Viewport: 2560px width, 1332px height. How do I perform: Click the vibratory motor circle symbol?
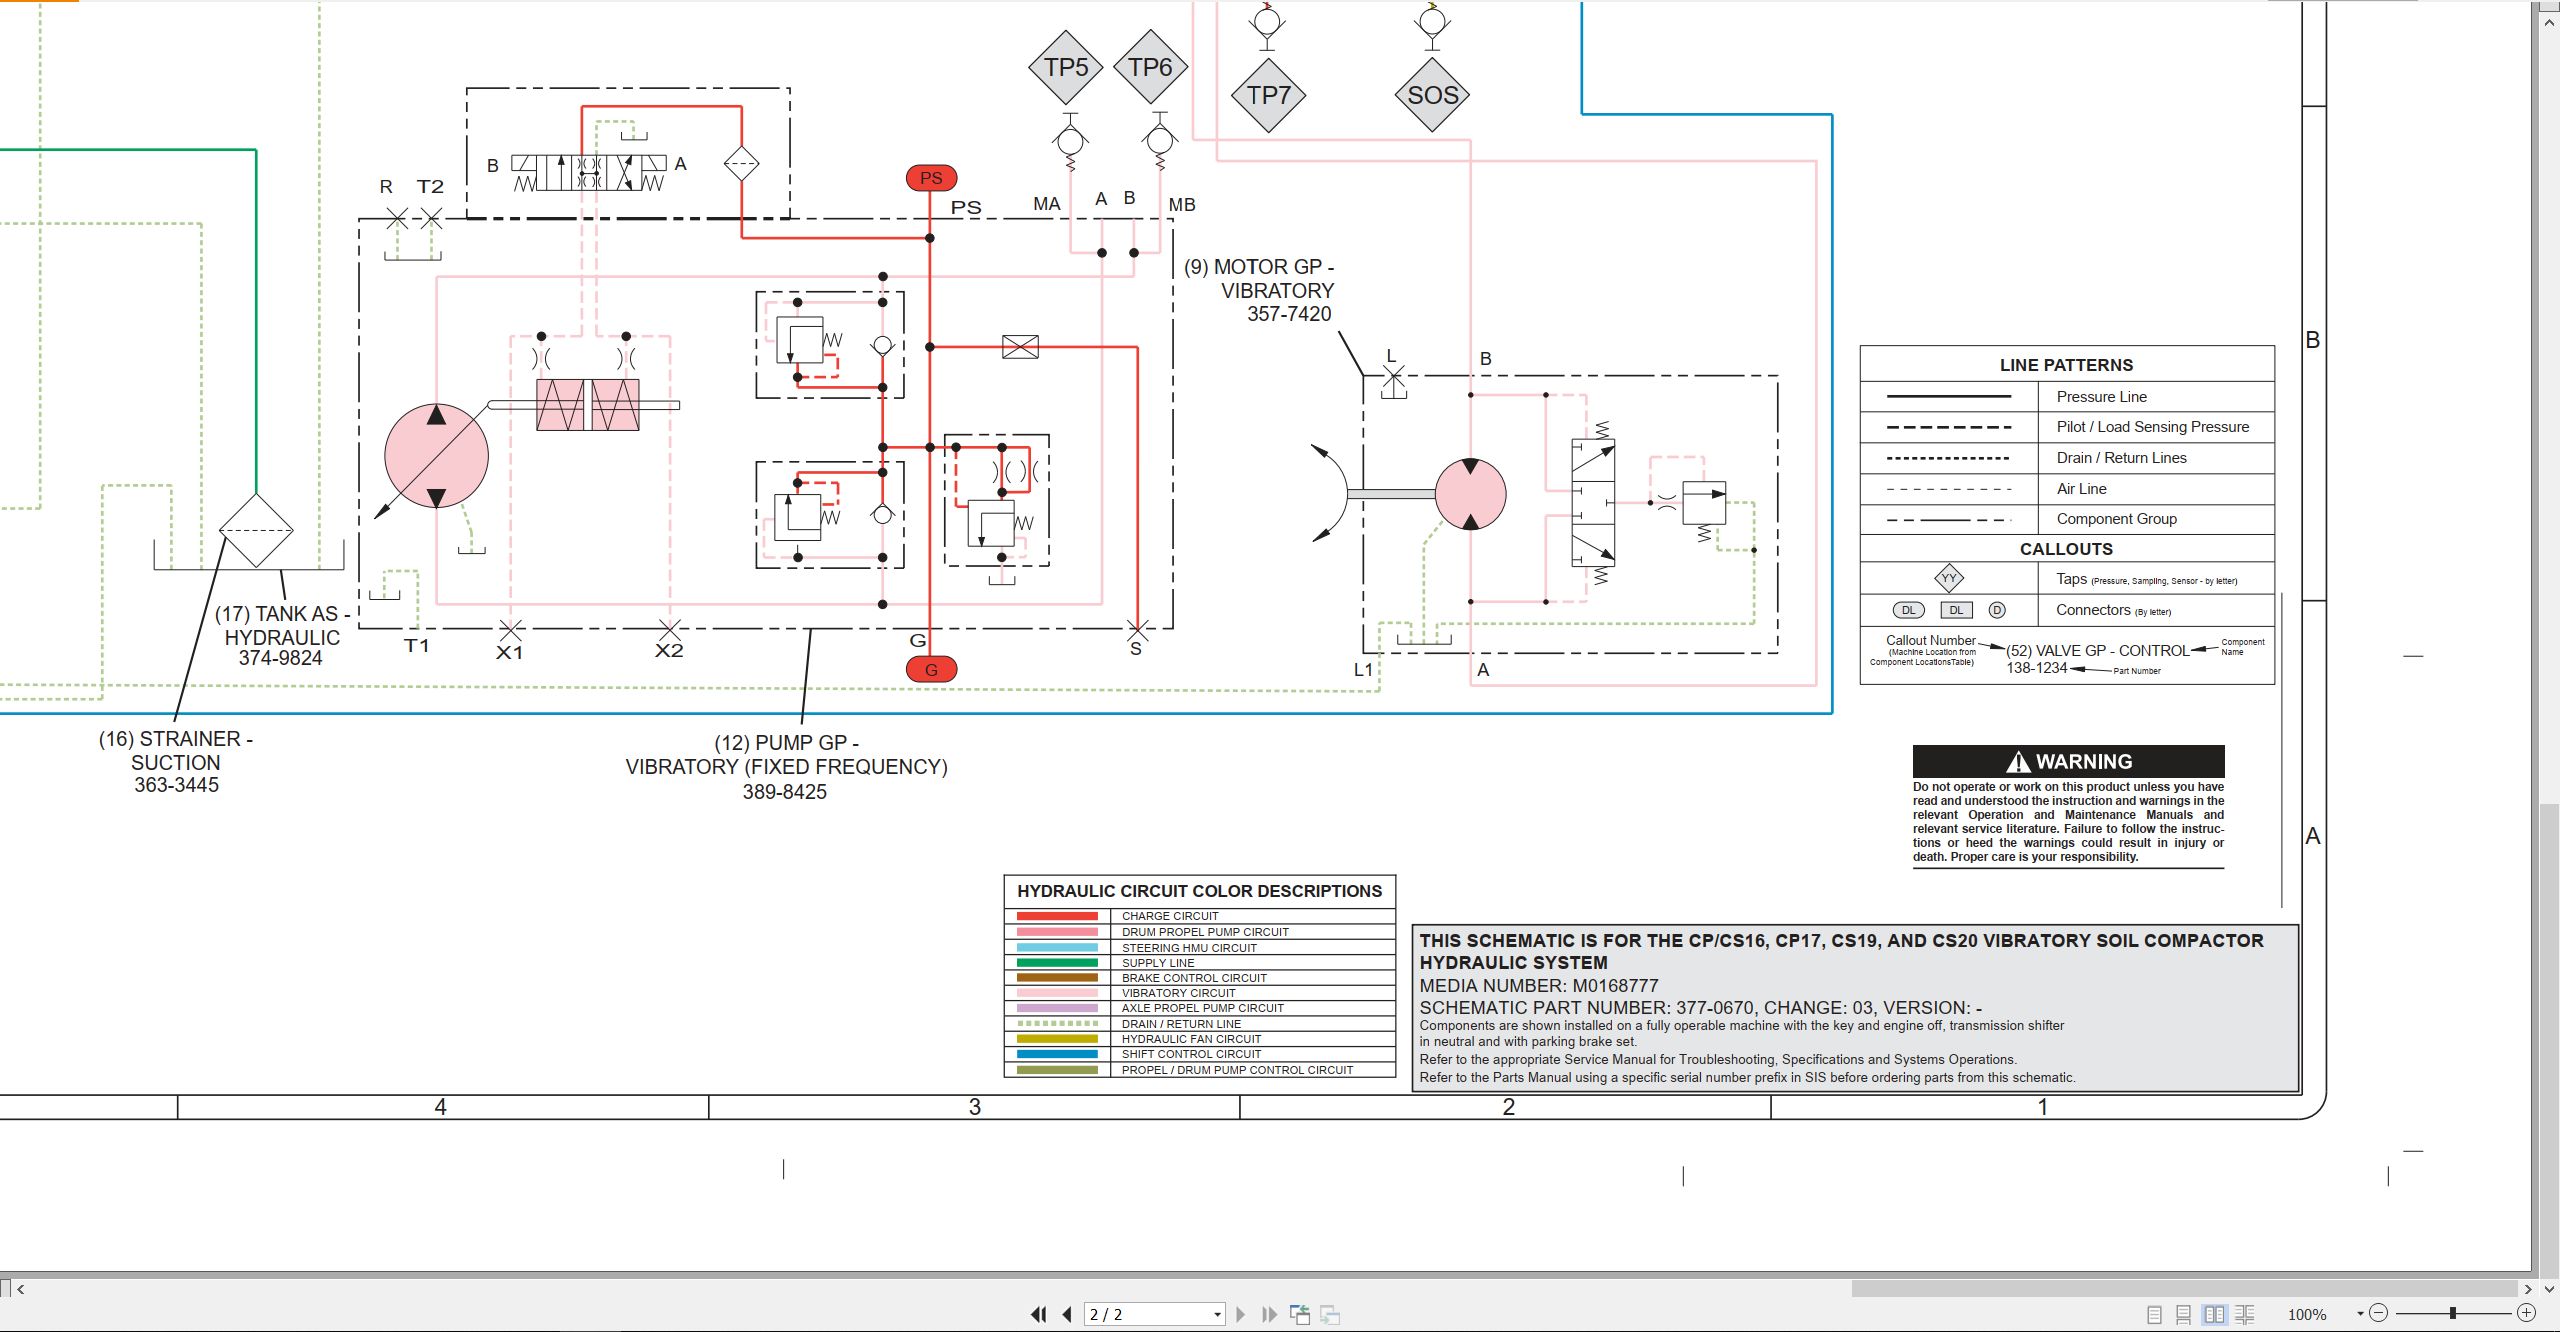1470,494
